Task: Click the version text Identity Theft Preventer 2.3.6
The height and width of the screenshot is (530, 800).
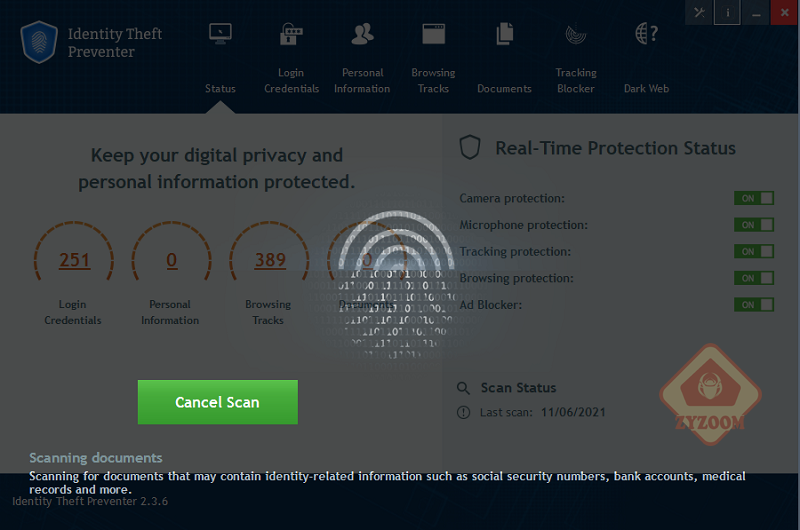Action: 90,501
